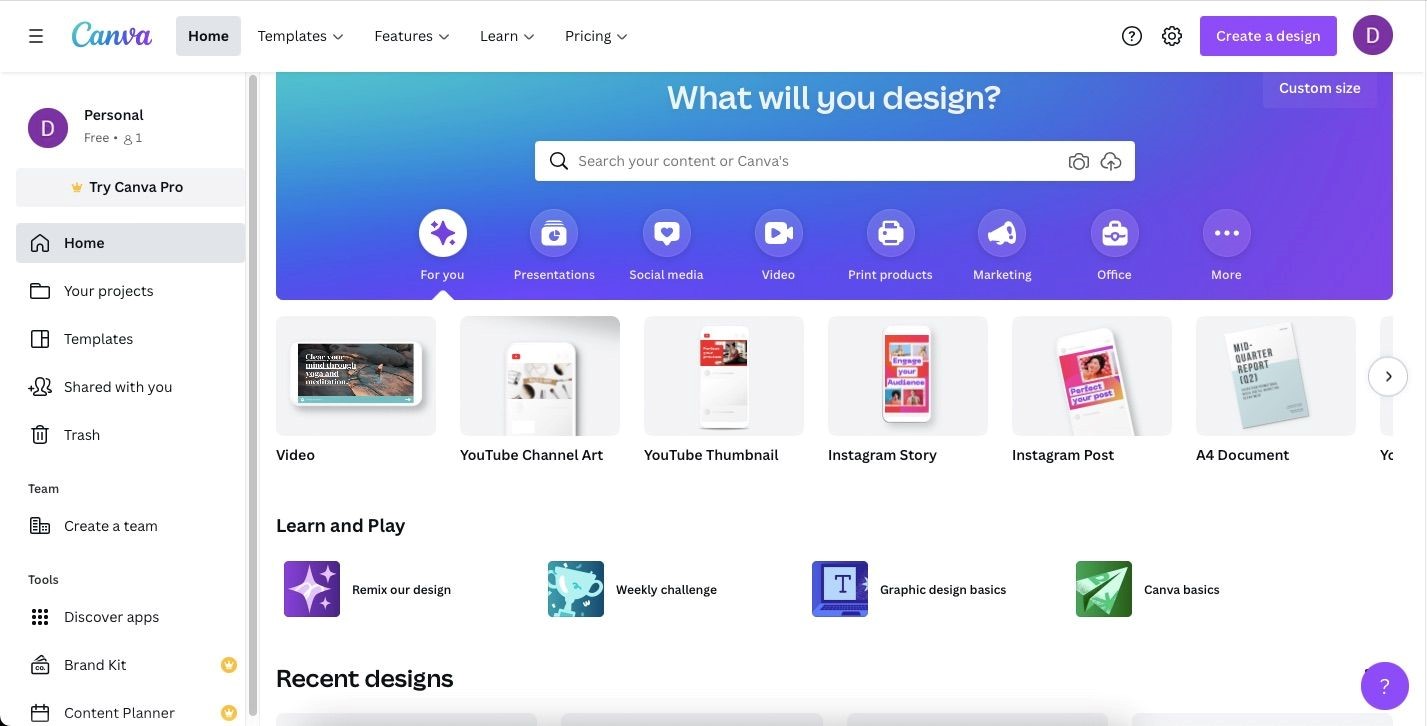Open YouTube Channel Art thumbnail
The image size is (1427, 726).
(540, 376)
